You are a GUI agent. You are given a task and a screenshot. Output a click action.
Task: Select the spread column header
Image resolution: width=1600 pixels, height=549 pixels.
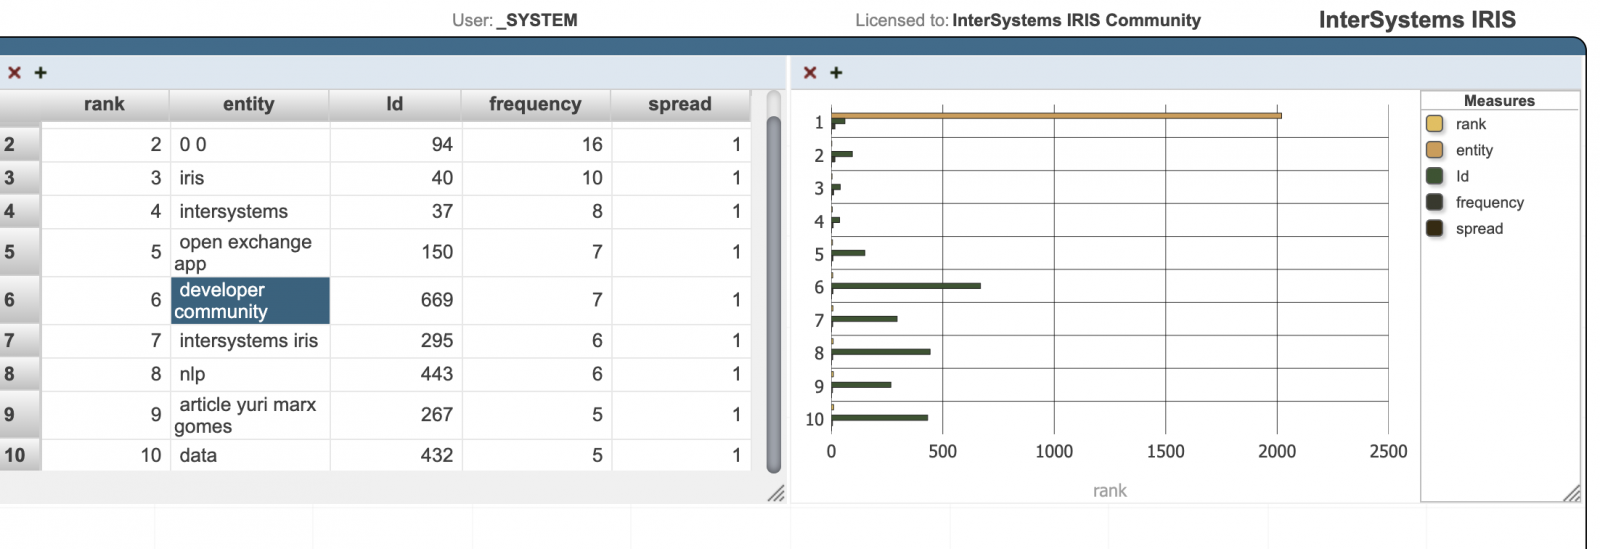pyautogui.click(x=680, y=104)
